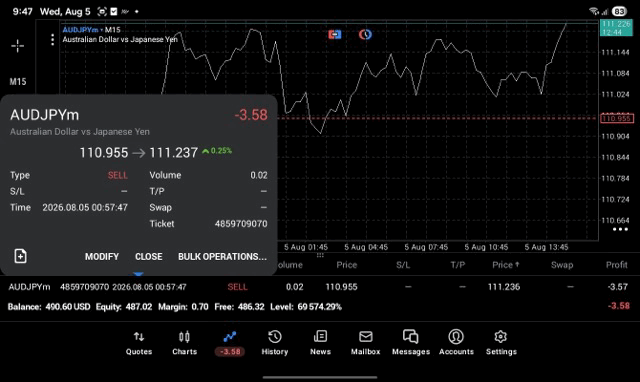
Task: Tap the Wi-Fi icon in status bar
Action: 594,11
